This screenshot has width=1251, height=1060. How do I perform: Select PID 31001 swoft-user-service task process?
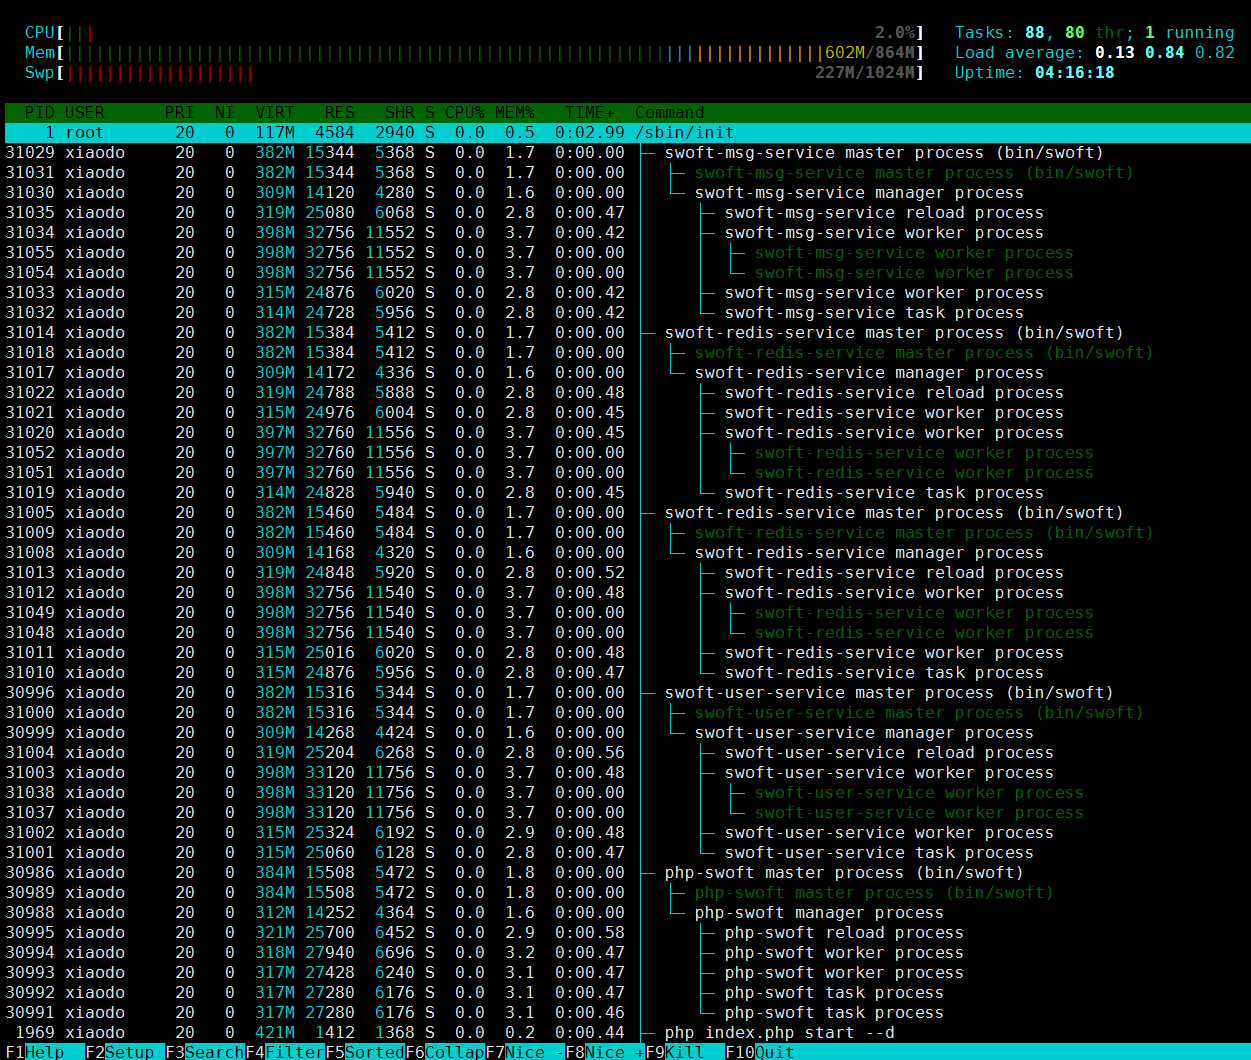point(627,852)
